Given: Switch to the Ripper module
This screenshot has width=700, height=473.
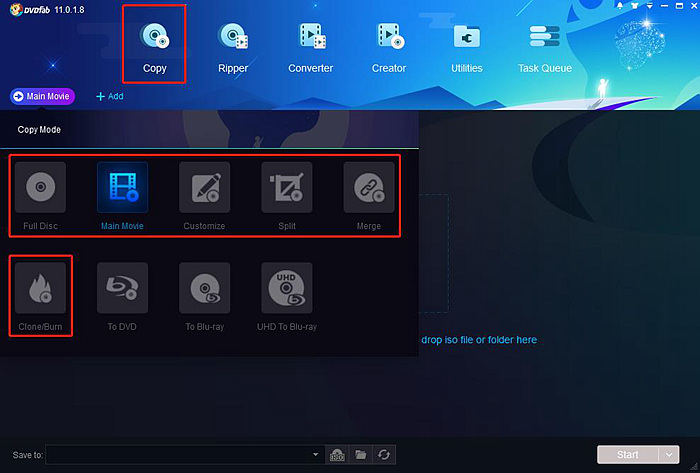Looking at the screenshot, I should pyautogui.click(x=233, y=47).
